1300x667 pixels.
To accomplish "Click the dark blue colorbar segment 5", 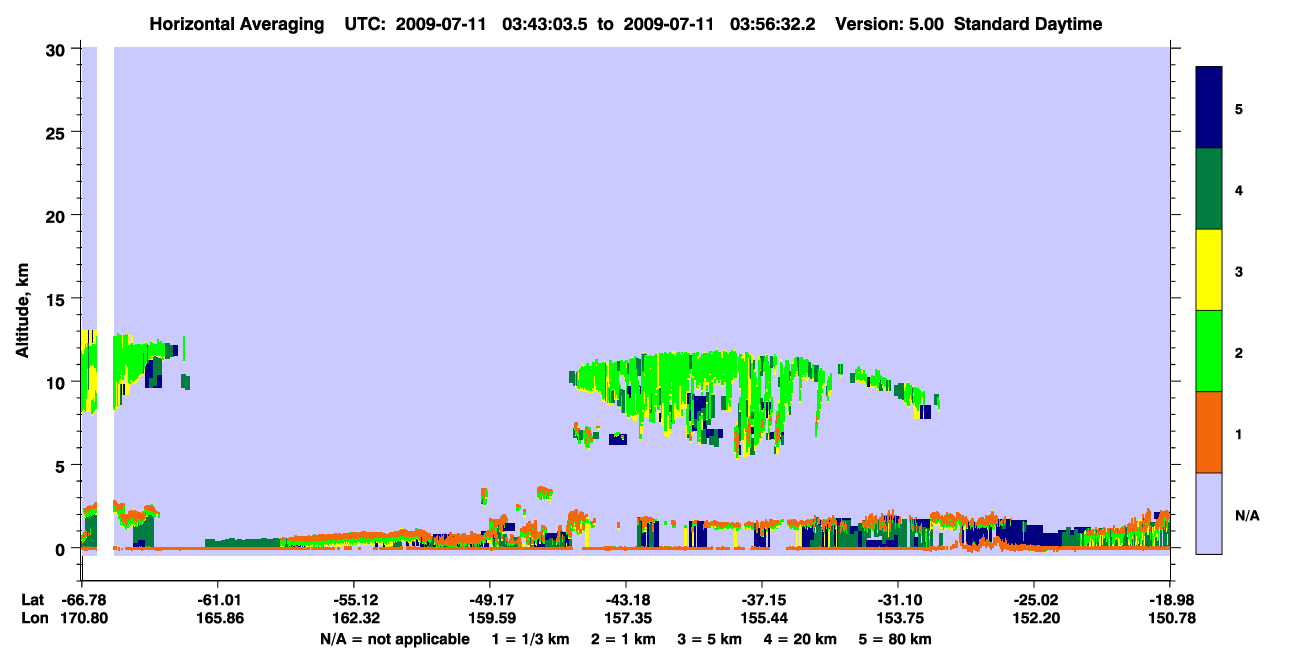I will click(x=1209, y=108).
